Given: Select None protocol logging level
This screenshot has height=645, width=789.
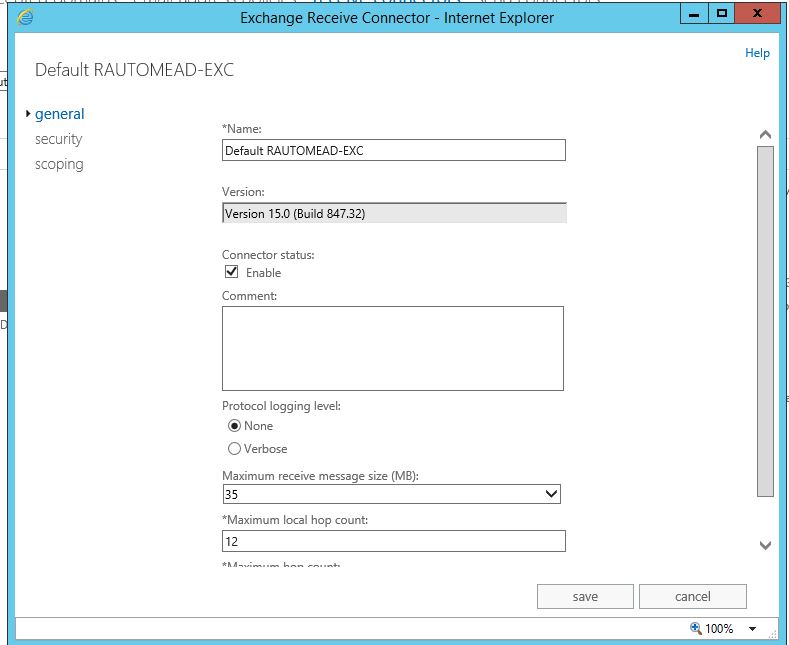Looking at the screenshot, I should 234,426.
